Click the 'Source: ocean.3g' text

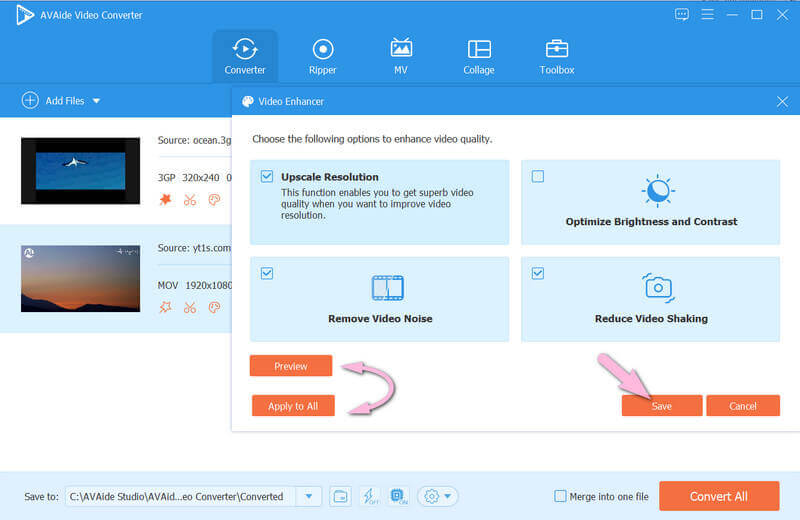(194, 140)
